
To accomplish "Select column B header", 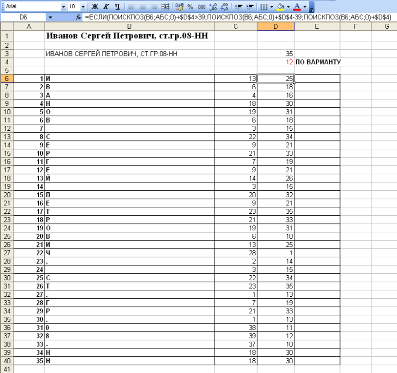I will tap(129, 26).
